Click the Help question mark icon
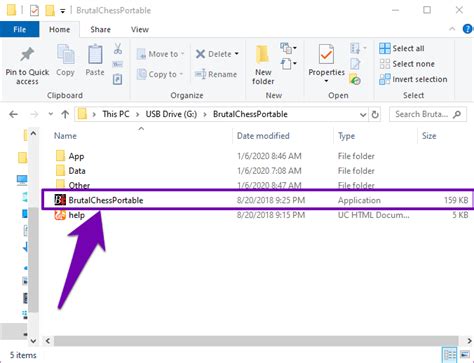Viewport: 474px width, 363px height. (467, 29)
